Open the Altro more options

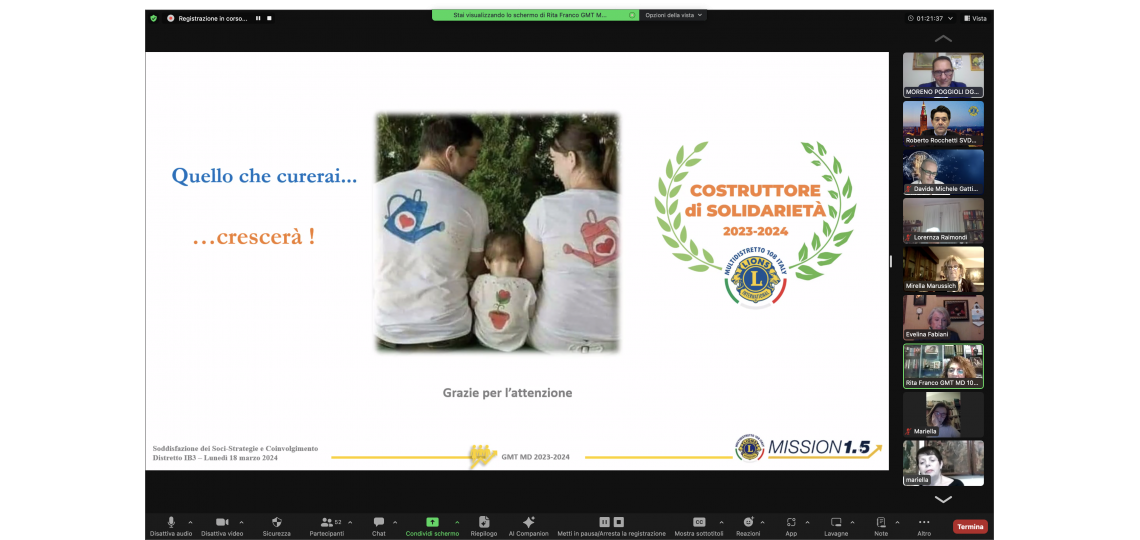click(924, 526)
